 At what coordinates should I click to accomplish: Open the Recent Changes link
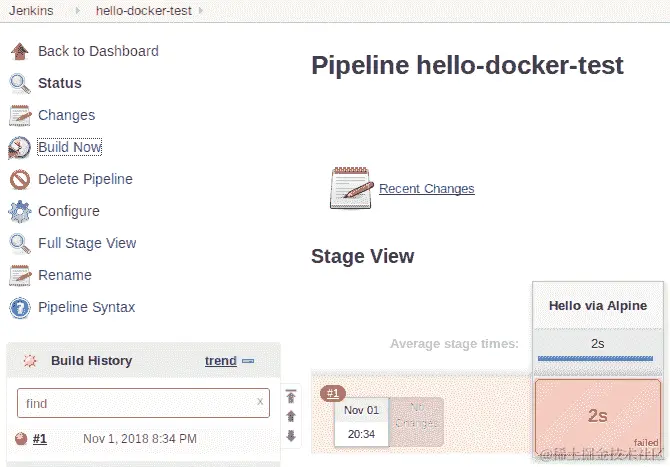pyautogui.click(x=426, y=188)
